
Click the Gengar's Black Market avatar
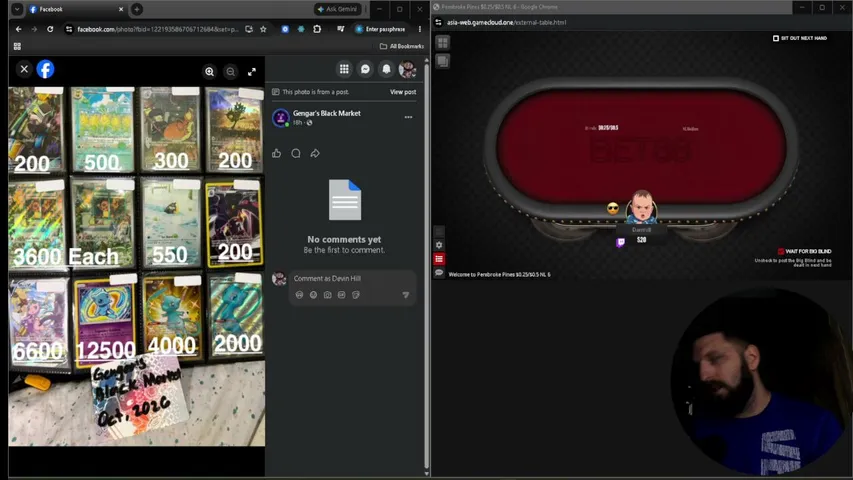(x=281, y=117)
